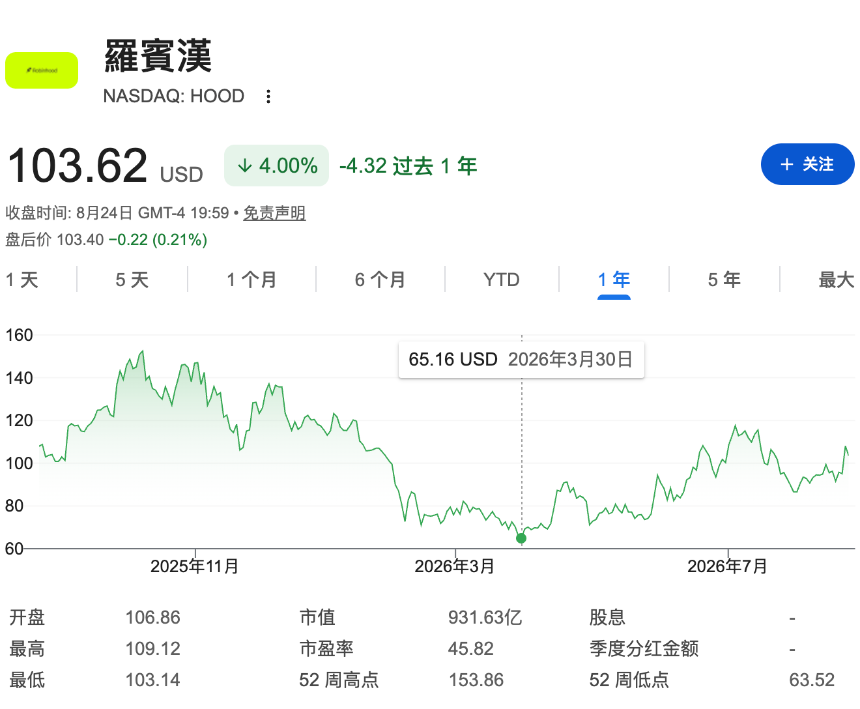
Task: Click the 52 周低点 label
Action: pyautogui.click(x=629, y=680)
